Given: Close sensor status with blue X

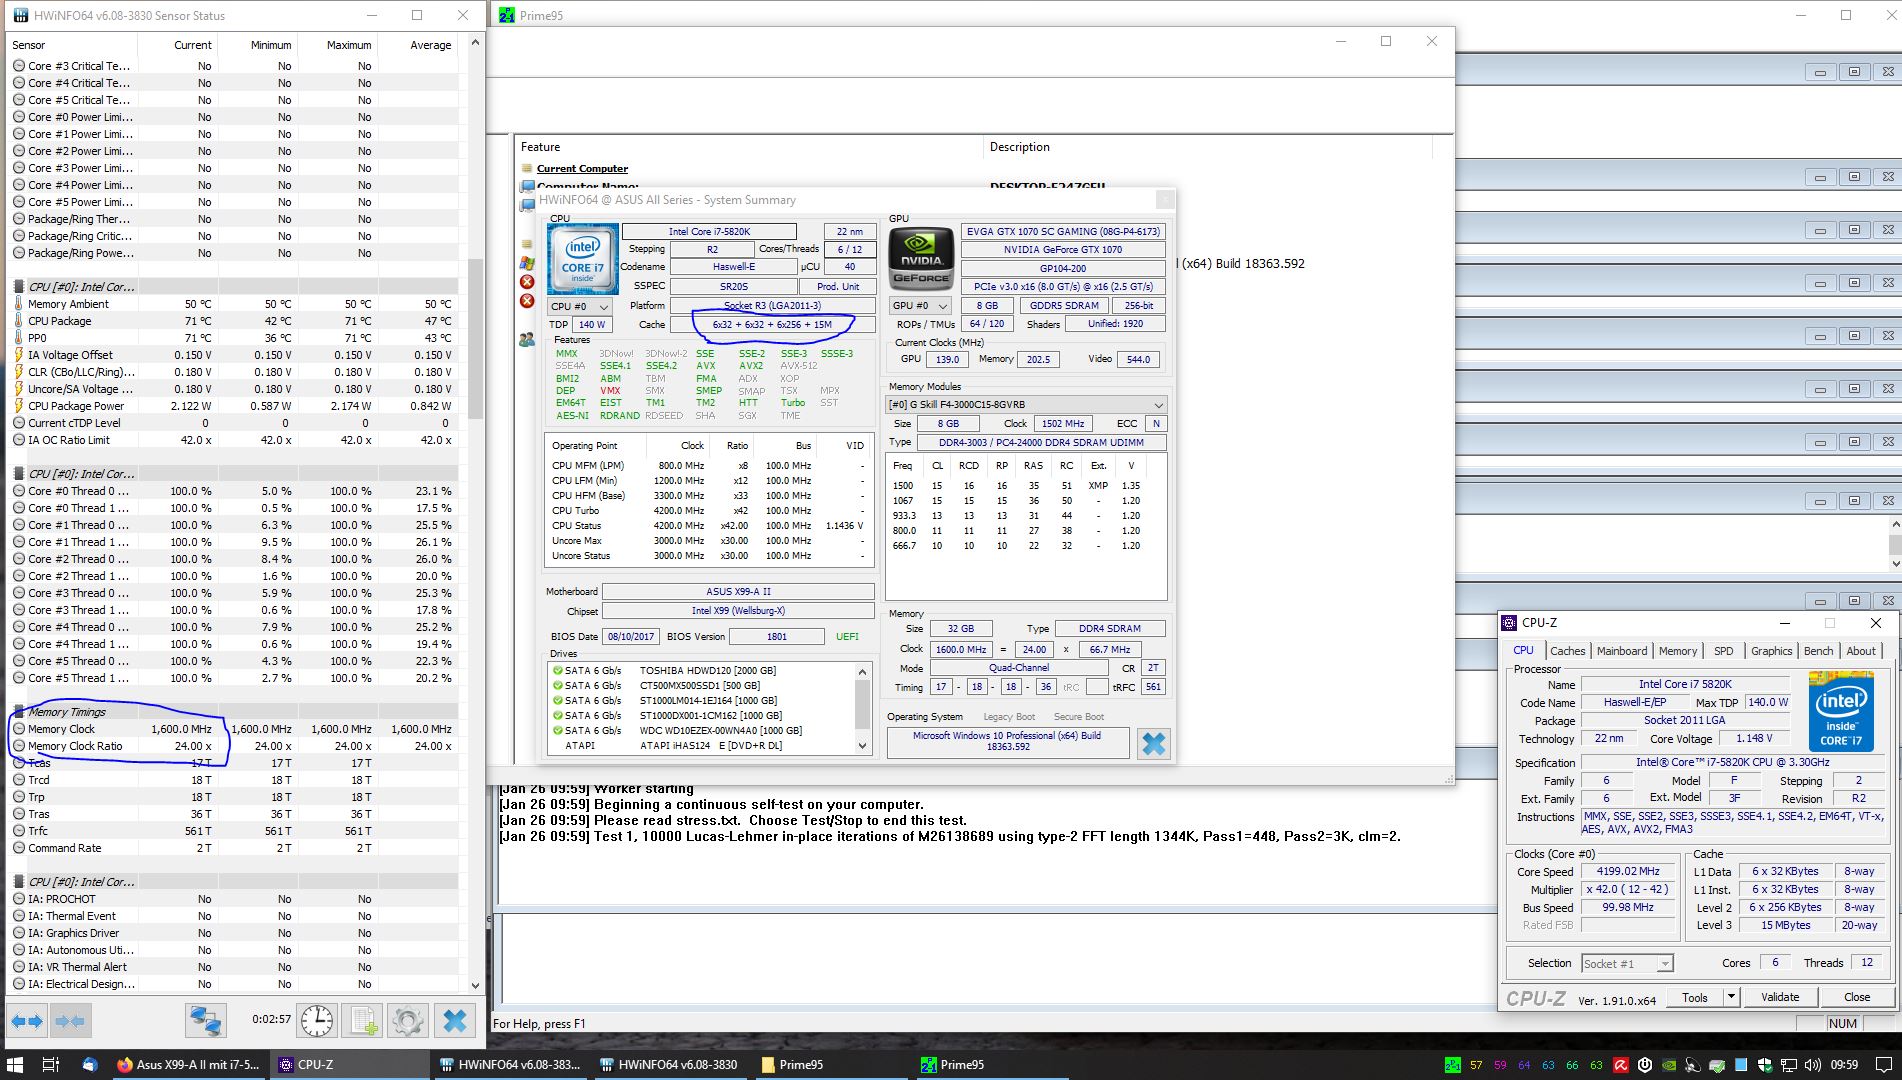Looking at the screenshot, I should click(454, 1020).
